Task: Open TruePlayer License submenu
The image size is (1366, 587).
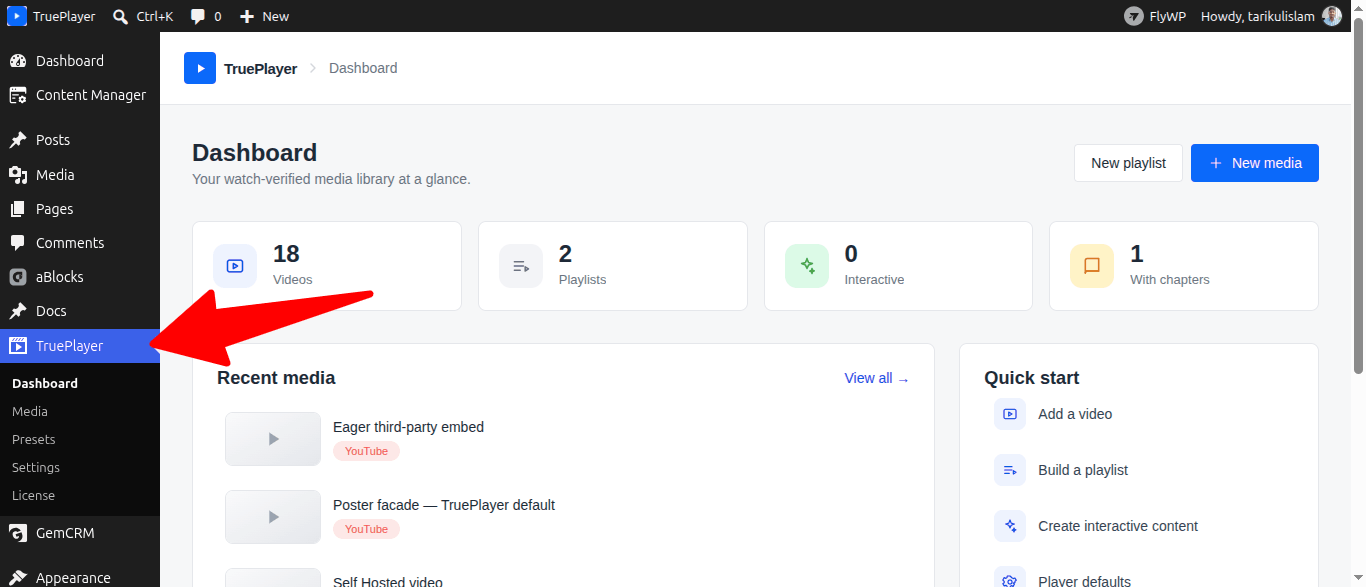Action: (33, 495)
